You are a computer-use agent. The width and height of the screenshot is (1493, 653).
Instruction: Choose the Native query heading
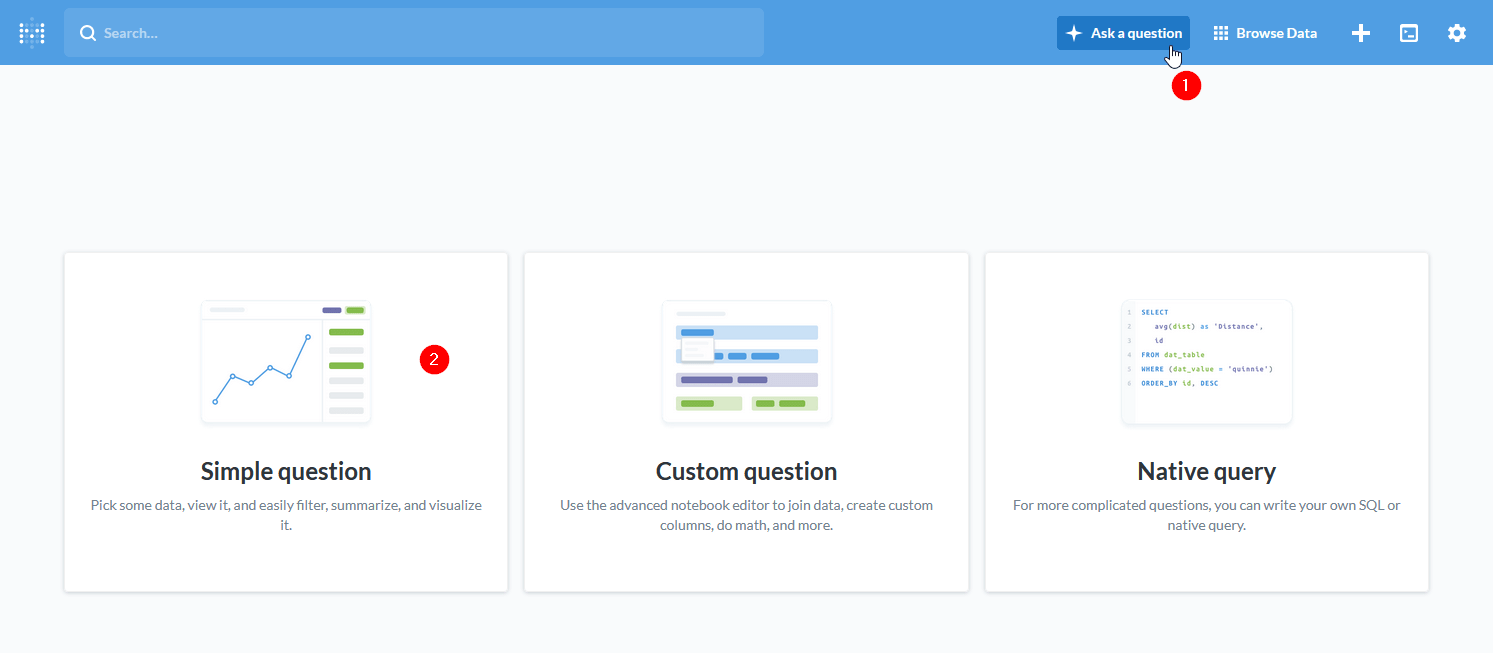[x=1206, y=471]
